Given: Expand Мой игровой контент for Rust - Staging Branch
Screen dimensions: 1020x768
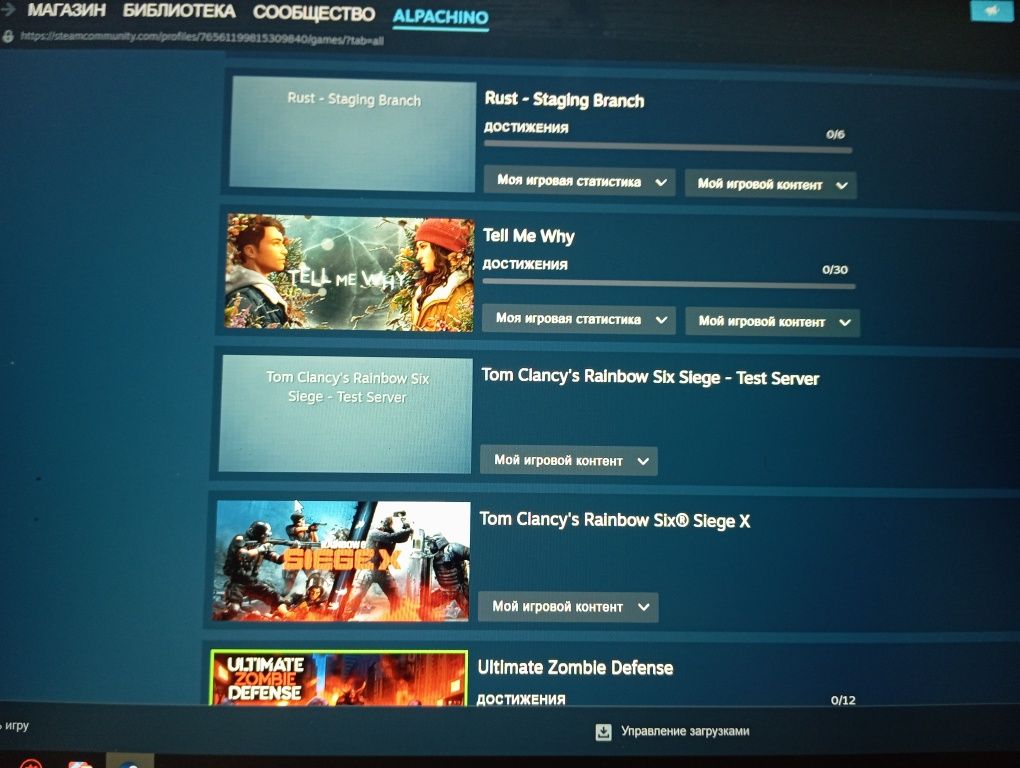Looking at the screenshot, I should pos(771,185).
